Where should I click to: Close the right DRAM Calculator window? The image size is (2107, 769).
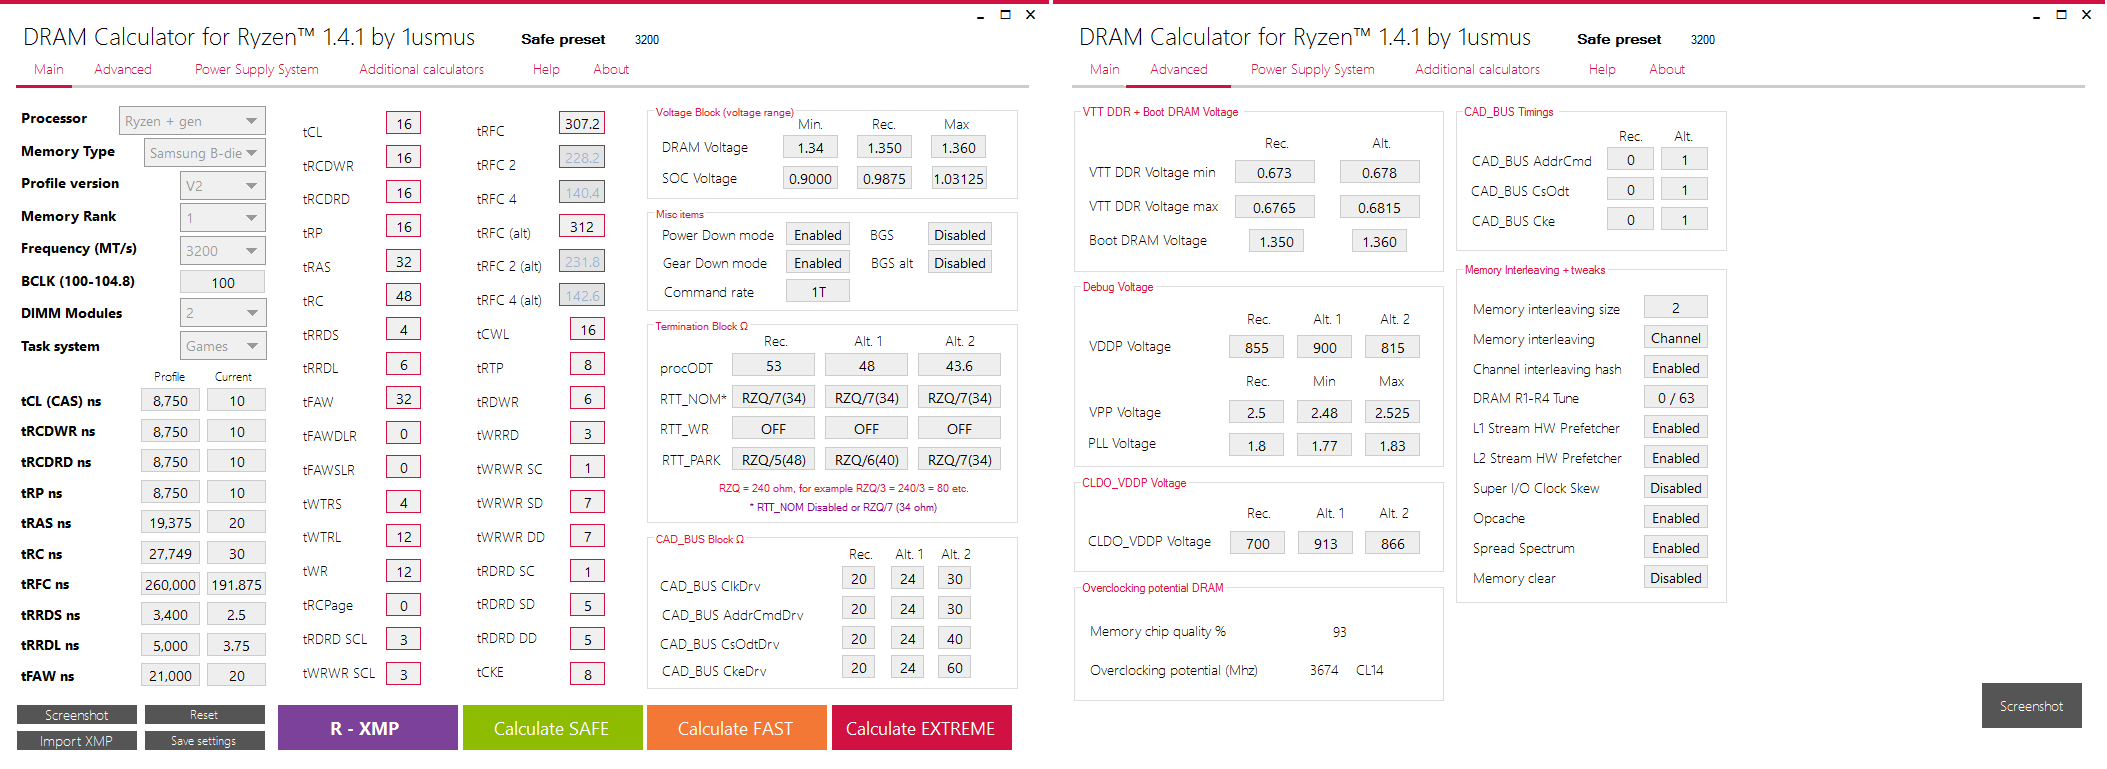2086,15
